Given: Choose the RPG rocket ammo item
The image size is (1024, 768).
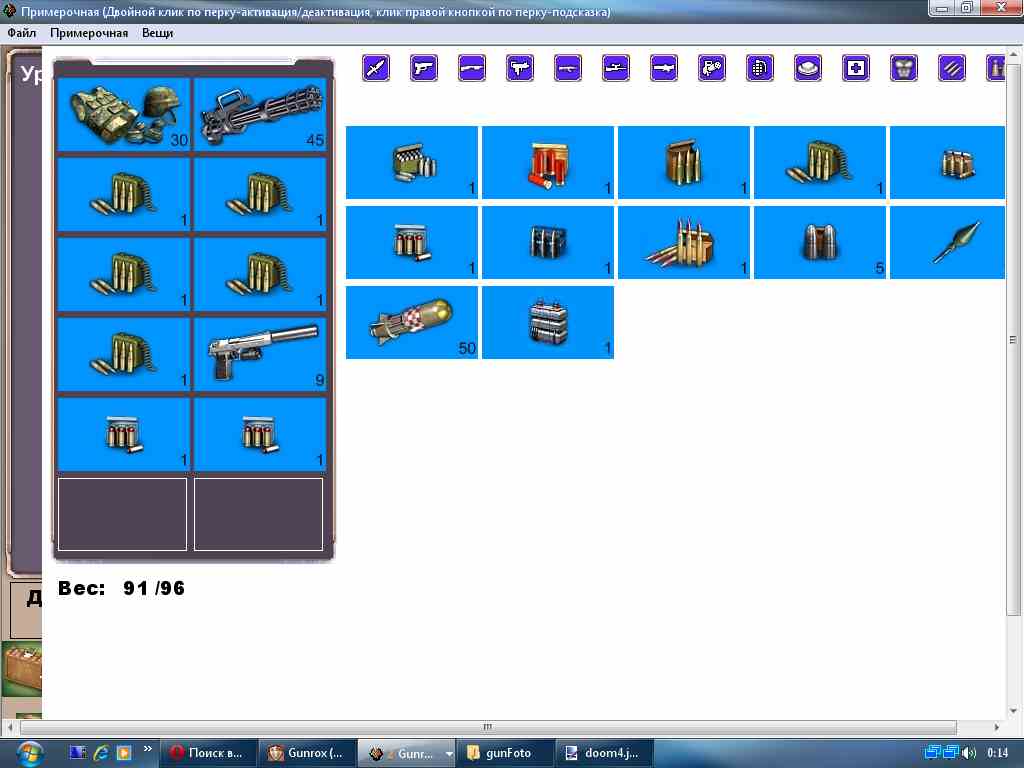Looking at the screenshot, I should point(947,242).
